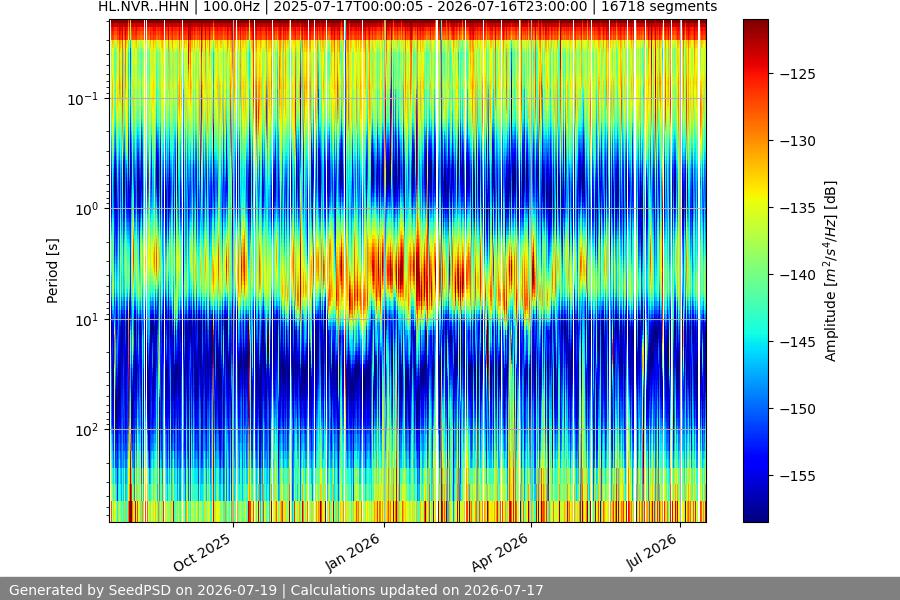Select the 'Generated by SeedPSD on 2026-07-19' footer text
The width and height of the screenshot is (900, 600).
click(143, 590)
